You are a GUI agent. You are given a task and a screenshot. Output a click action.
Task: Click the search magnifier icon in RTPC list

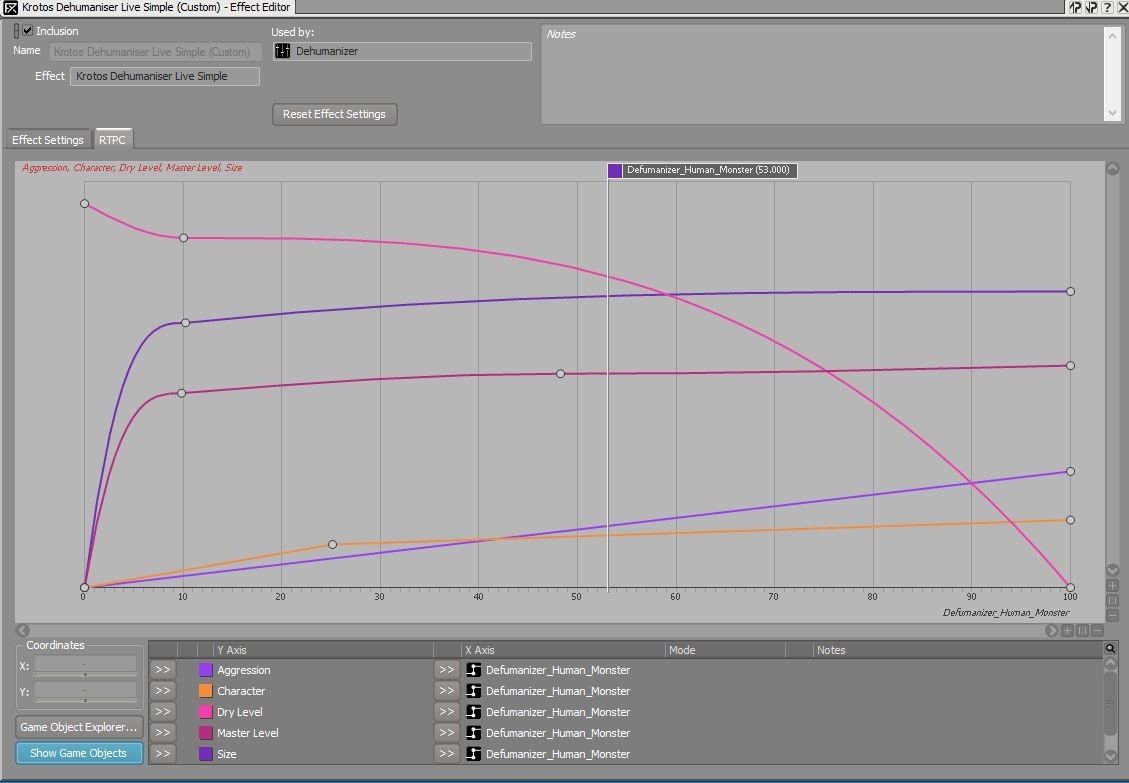click(x=1110, y=649)
